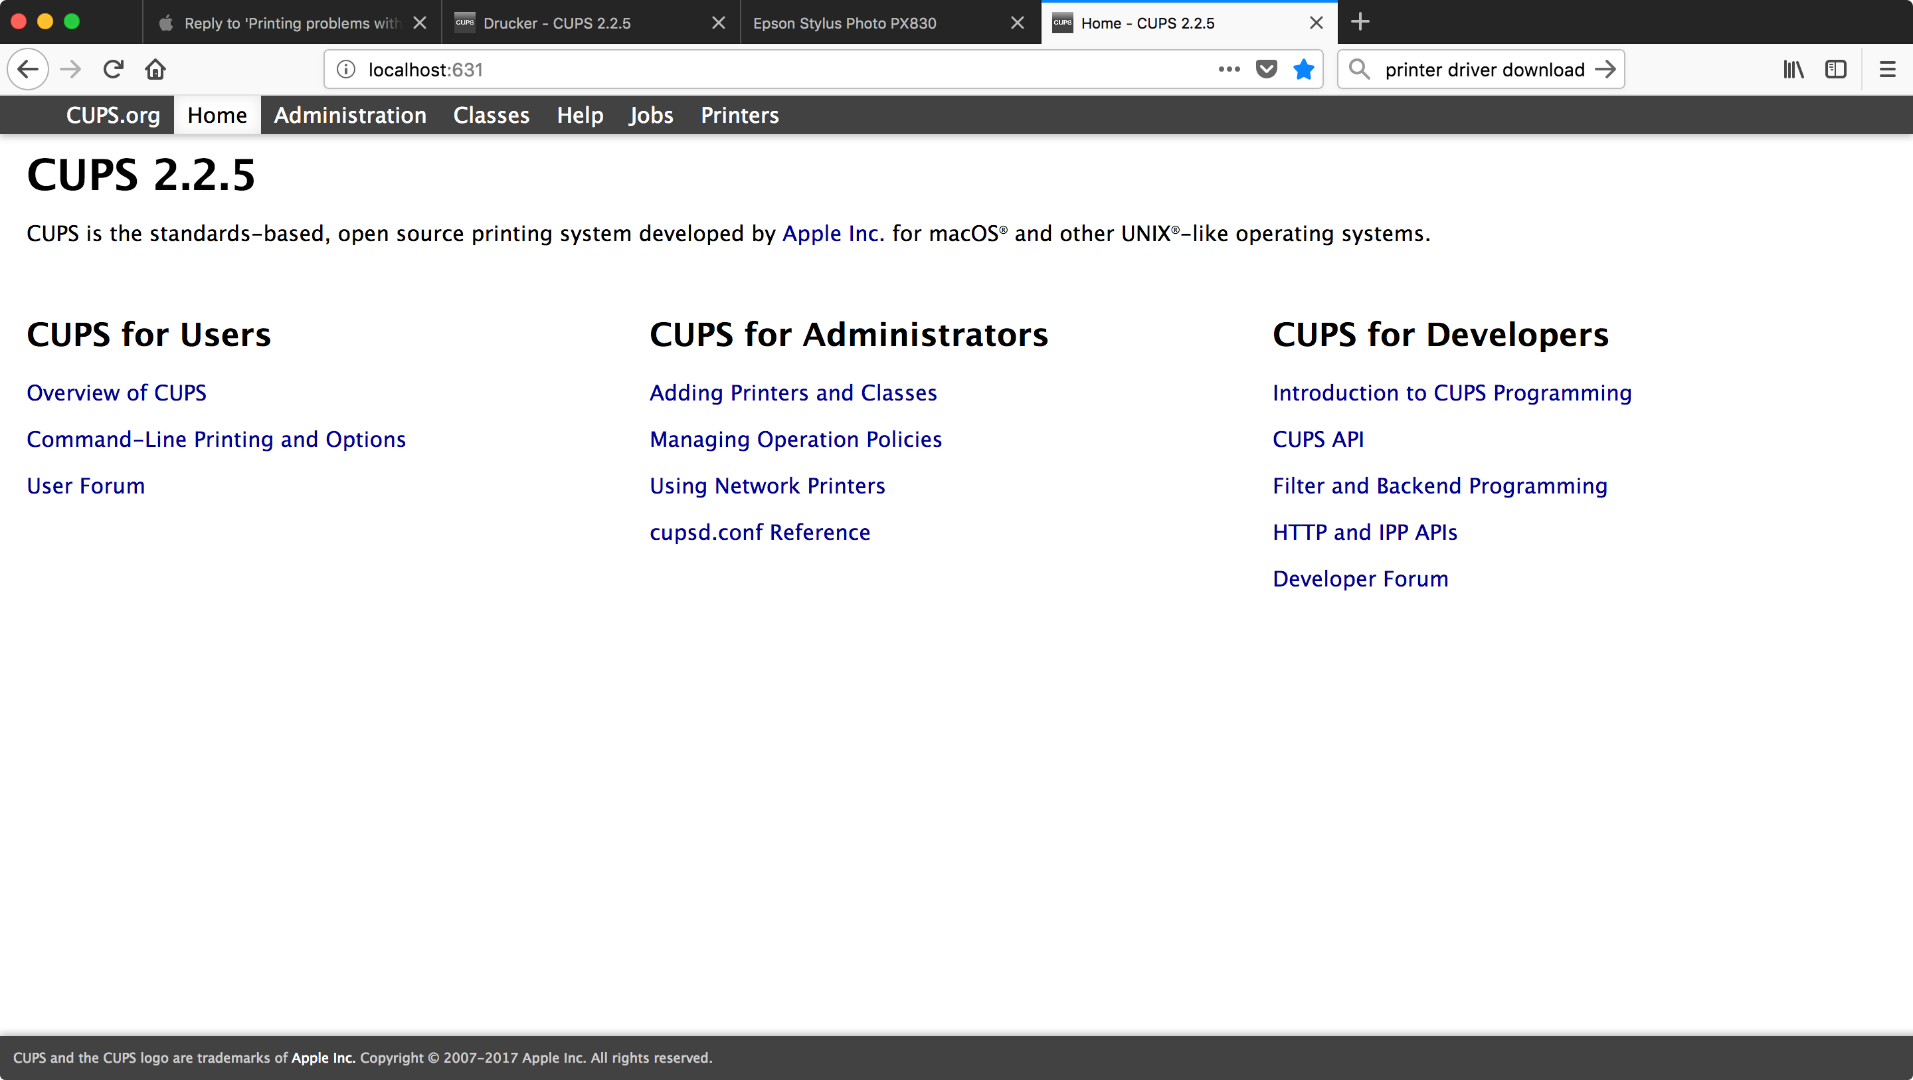The image size is (1913, 1080).
Task: Open HTTP and IPP APIs link
Action: click(1365, 532)
